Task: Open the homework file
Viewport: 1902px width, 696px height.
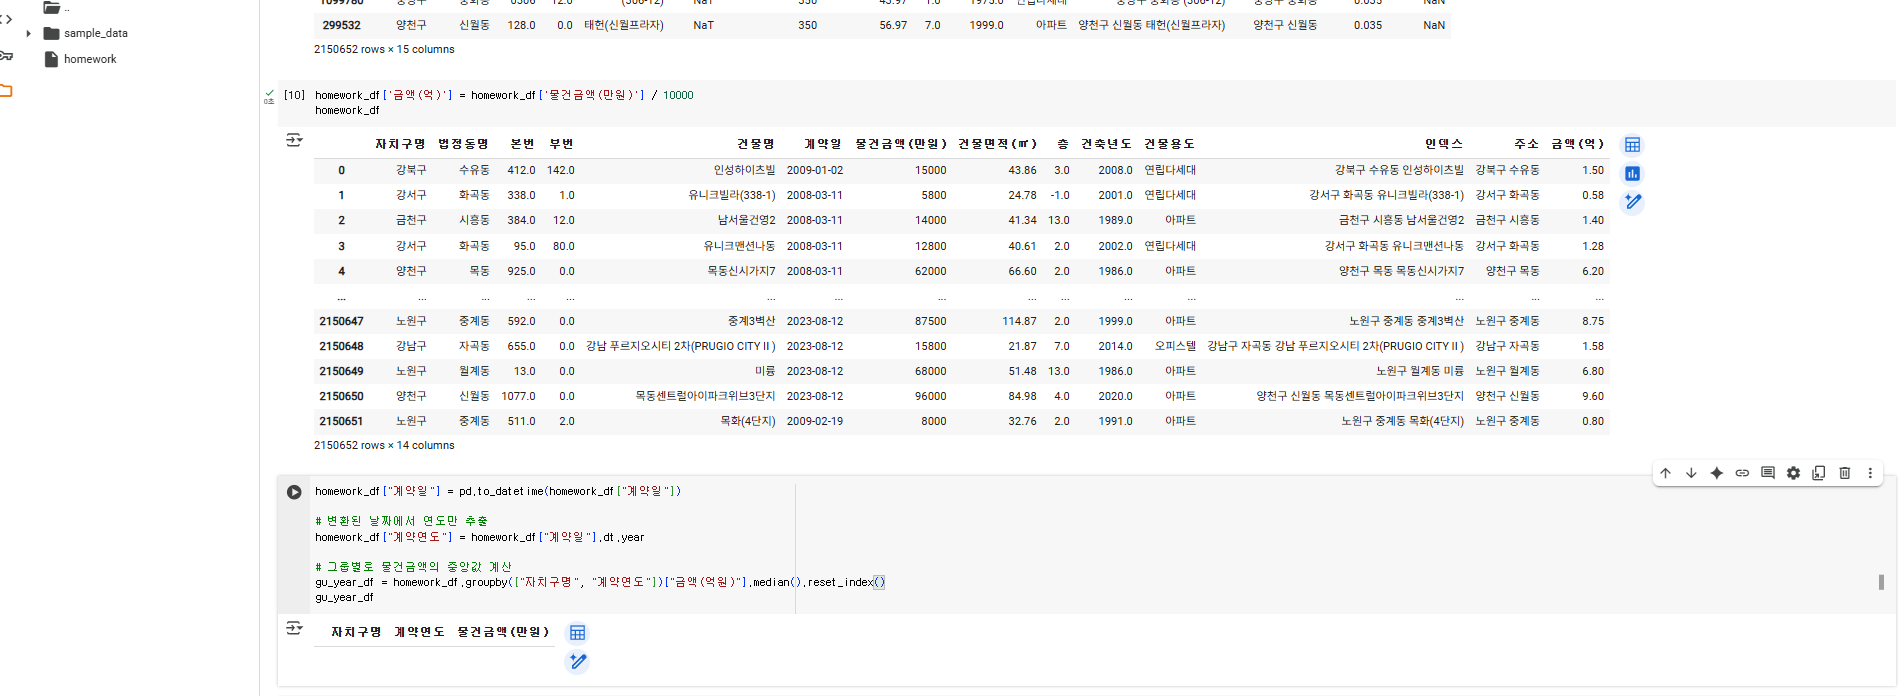Action: click(x=81, y=59)
